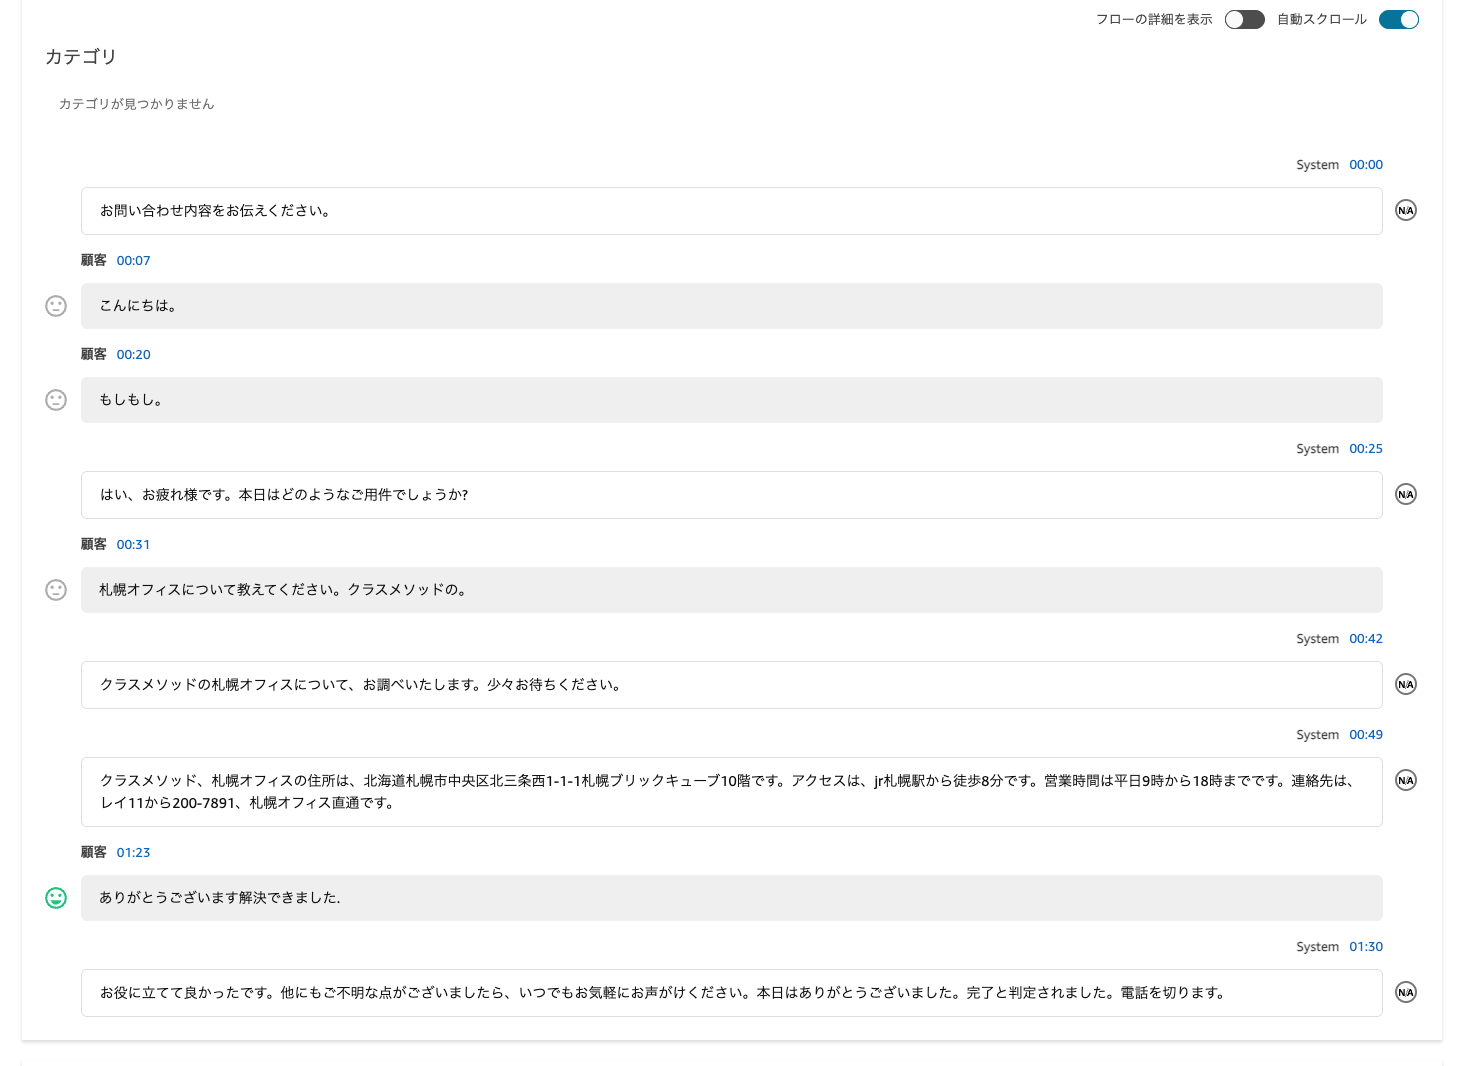Click the neutral sentiment icon beside 「こんにちは。」
This screenshot has width=1464, height=1066.
tap(56, 305)
